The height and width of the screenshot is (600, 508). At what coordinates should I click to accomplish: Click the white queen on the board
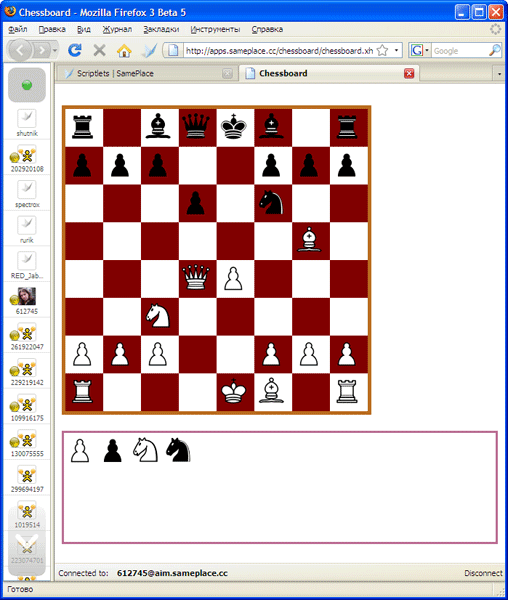[196, 277]
